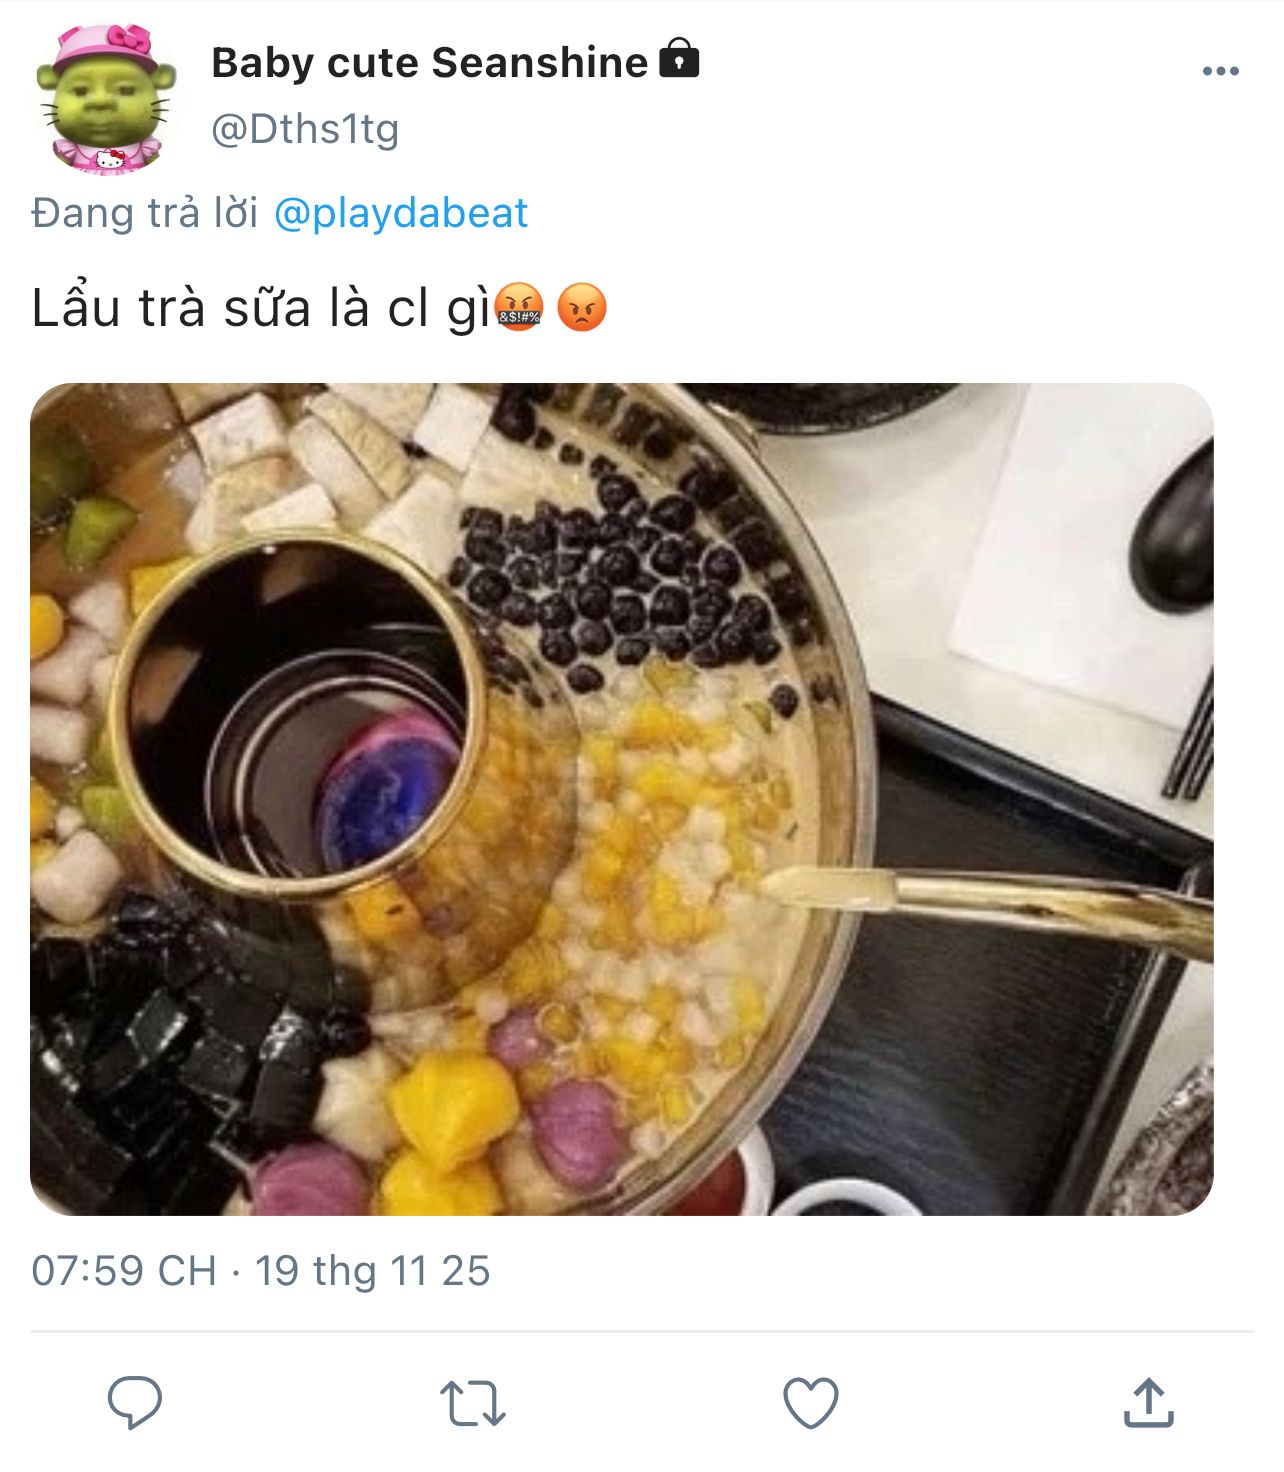Click the angry red face emoji
Viewport: 1284px width, 1472px height.
[x=581, y=307]
